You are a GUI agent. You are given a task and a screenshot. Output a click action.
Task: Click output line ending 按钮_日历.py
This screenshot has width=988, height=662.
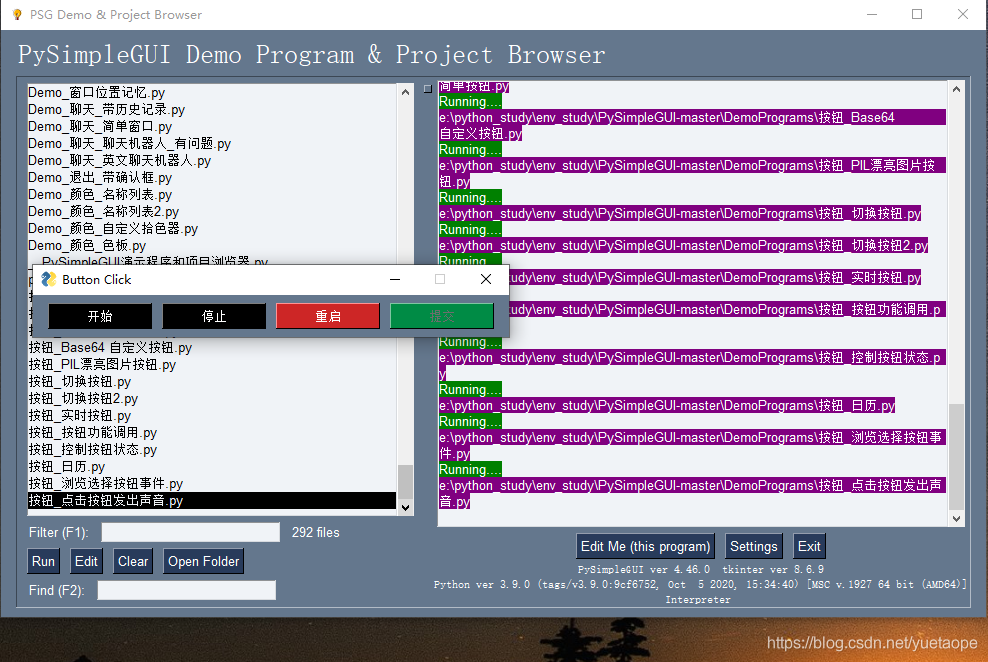[667, 406]
